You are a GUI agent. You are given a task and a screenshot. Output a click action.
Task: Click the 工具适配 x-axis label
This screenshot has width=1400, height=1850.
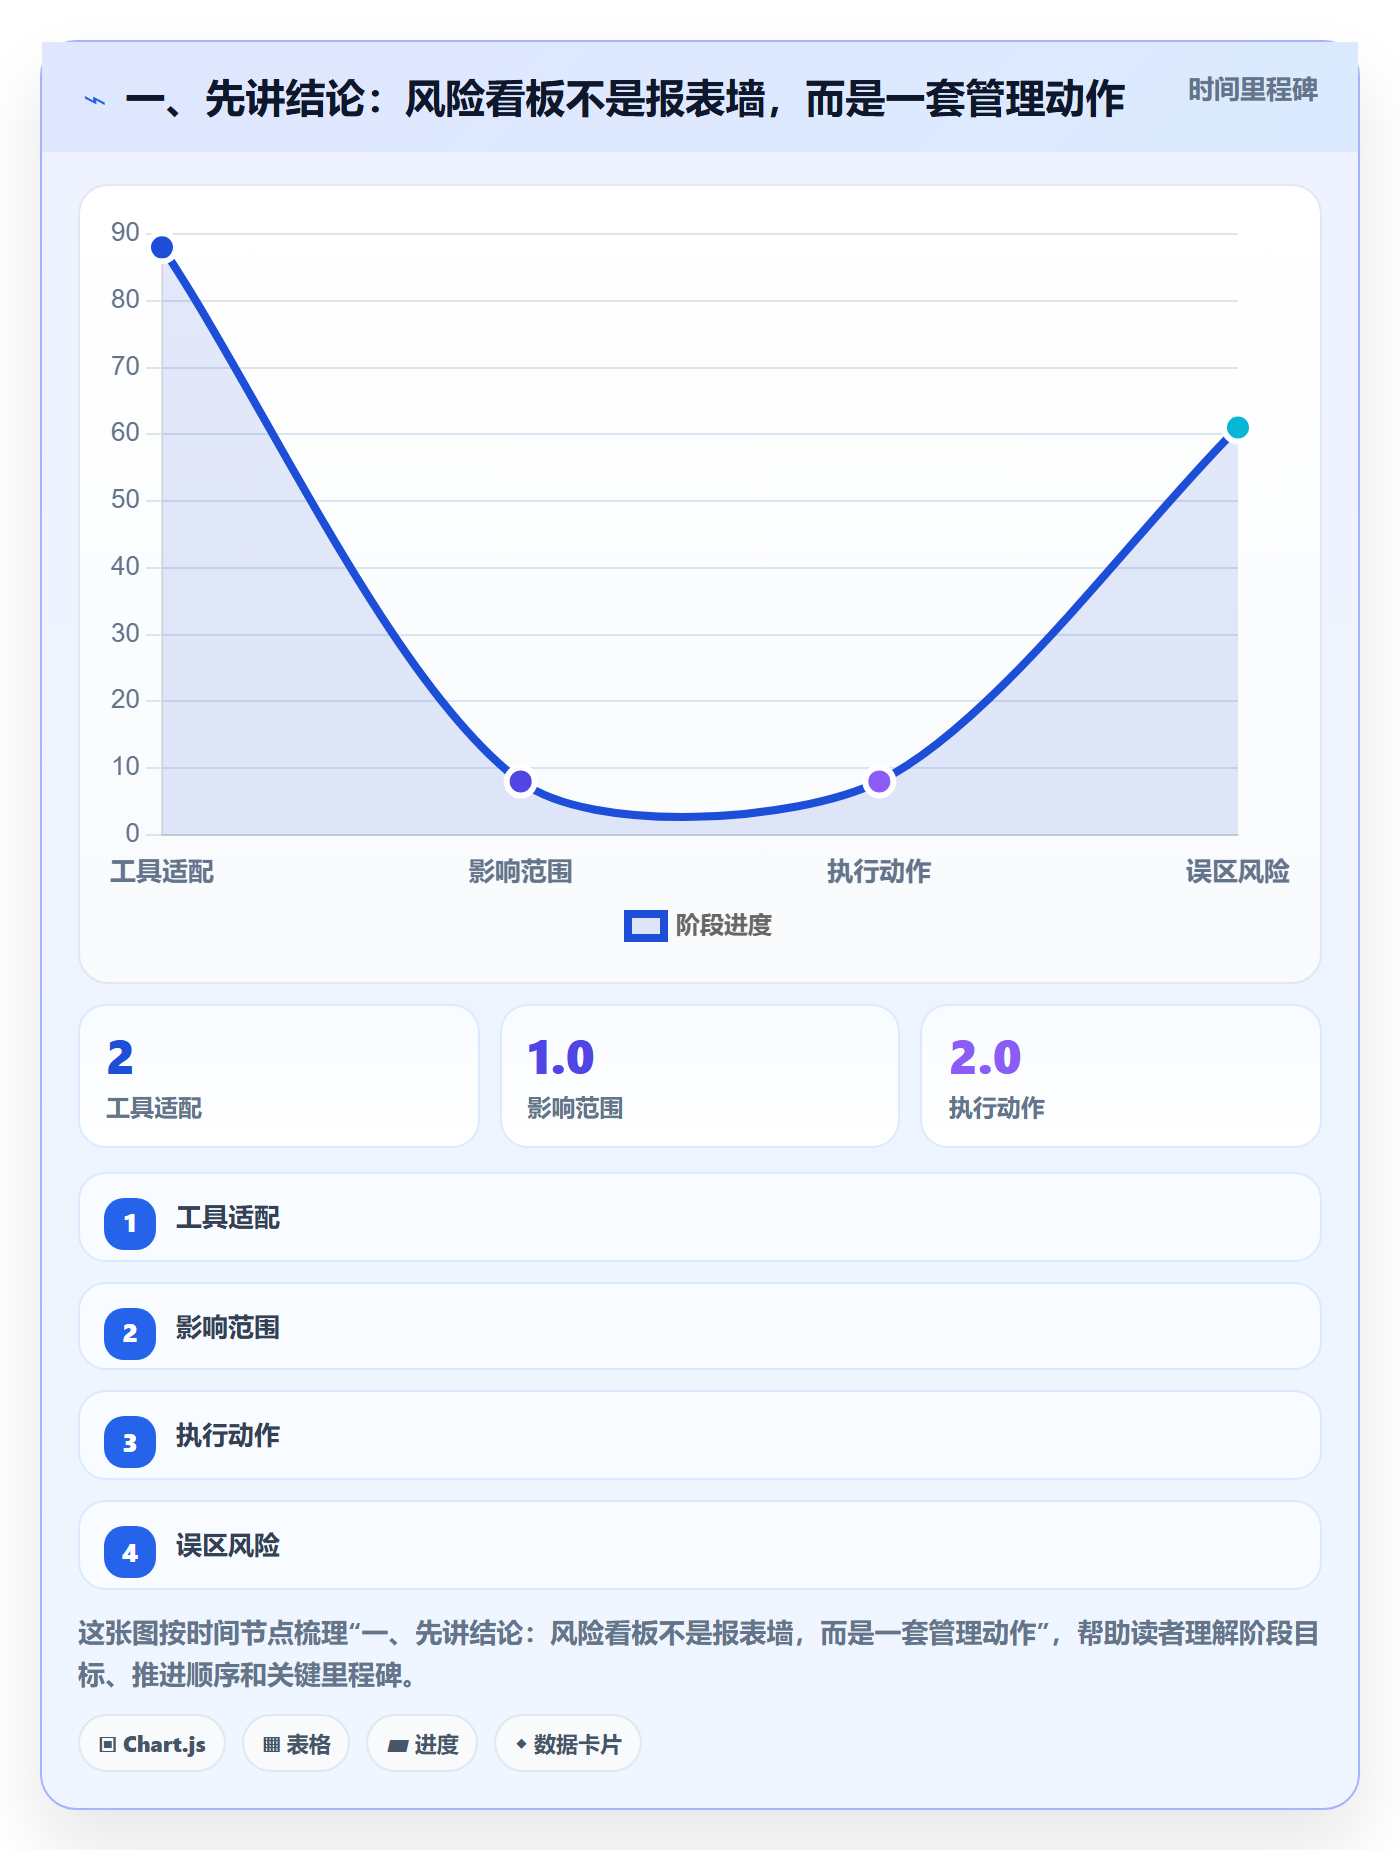[x=162, y=872]
